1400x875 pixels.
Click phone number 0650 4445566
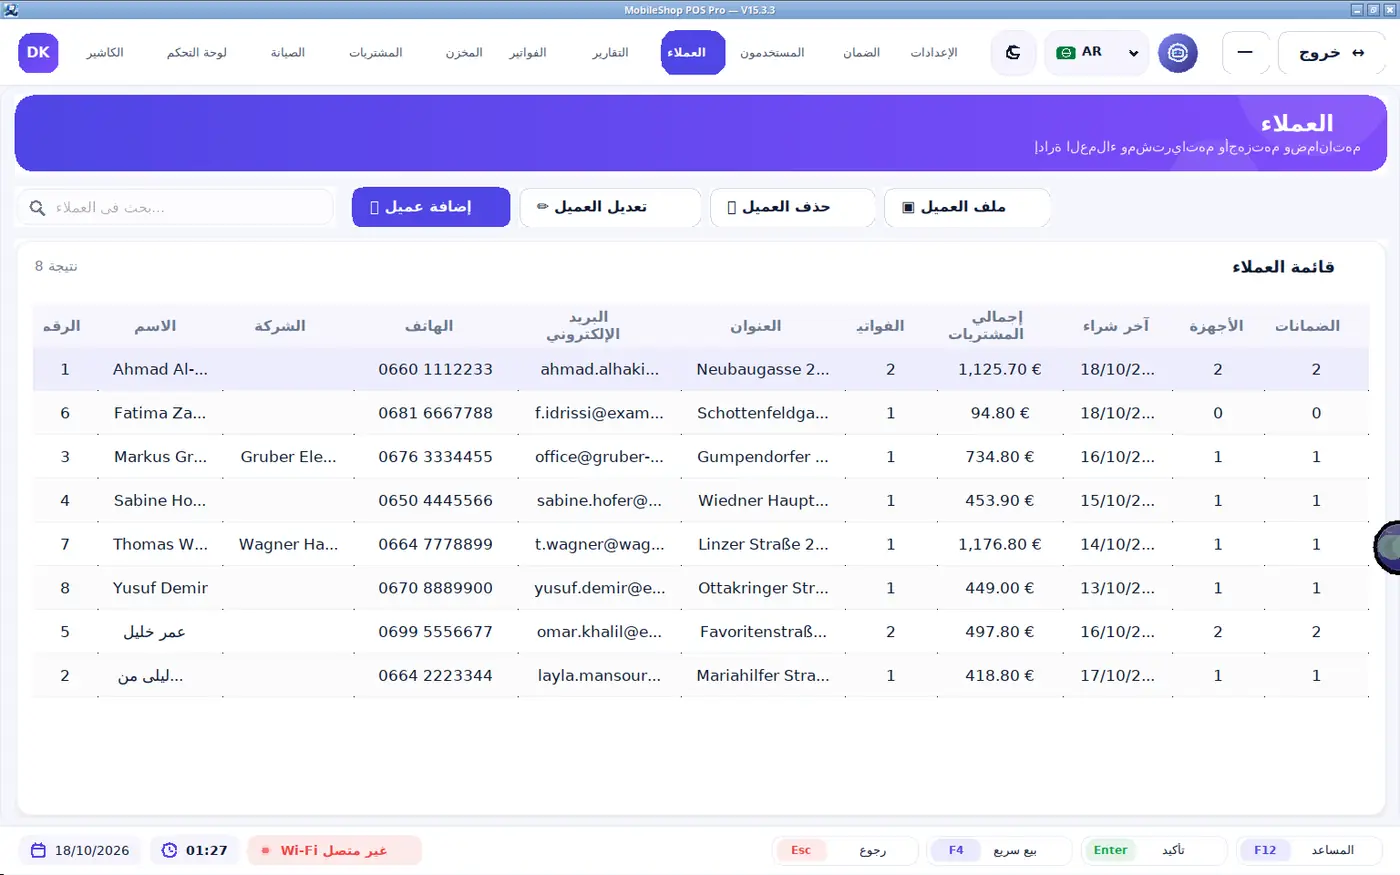tap(435, 501)
